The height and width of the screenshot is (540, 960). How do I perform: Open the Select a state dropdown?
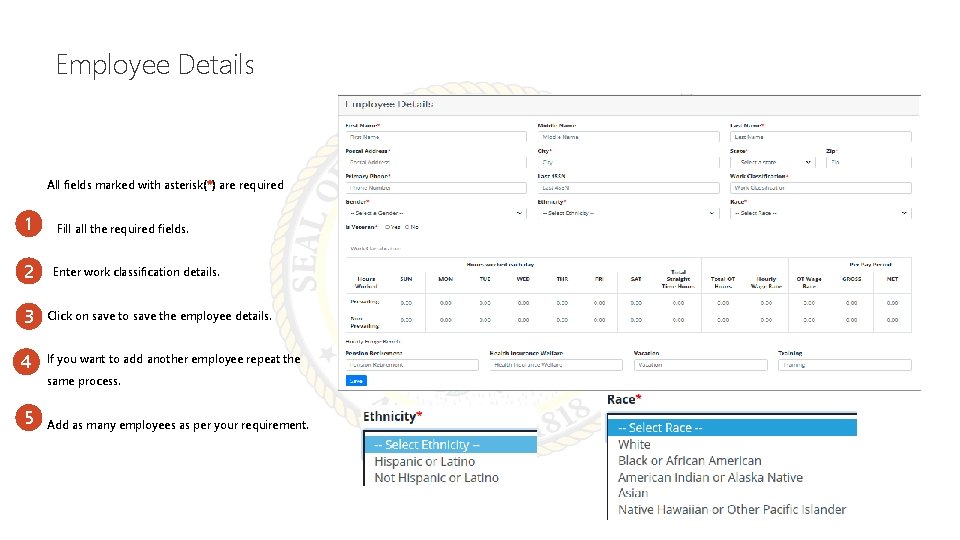point(773,162)
